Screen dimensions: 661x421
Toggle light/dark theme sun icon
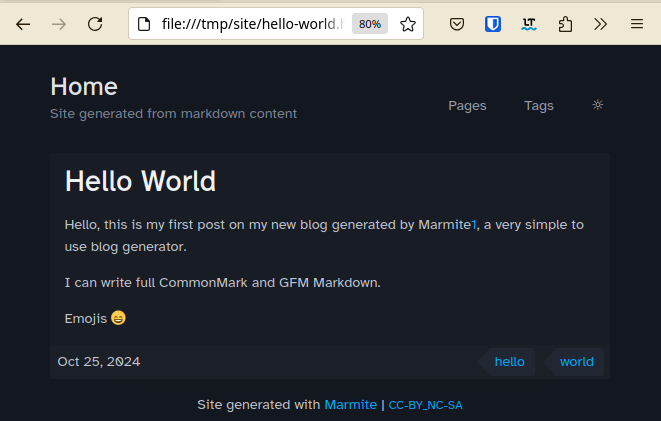click(x=598, y=105)
